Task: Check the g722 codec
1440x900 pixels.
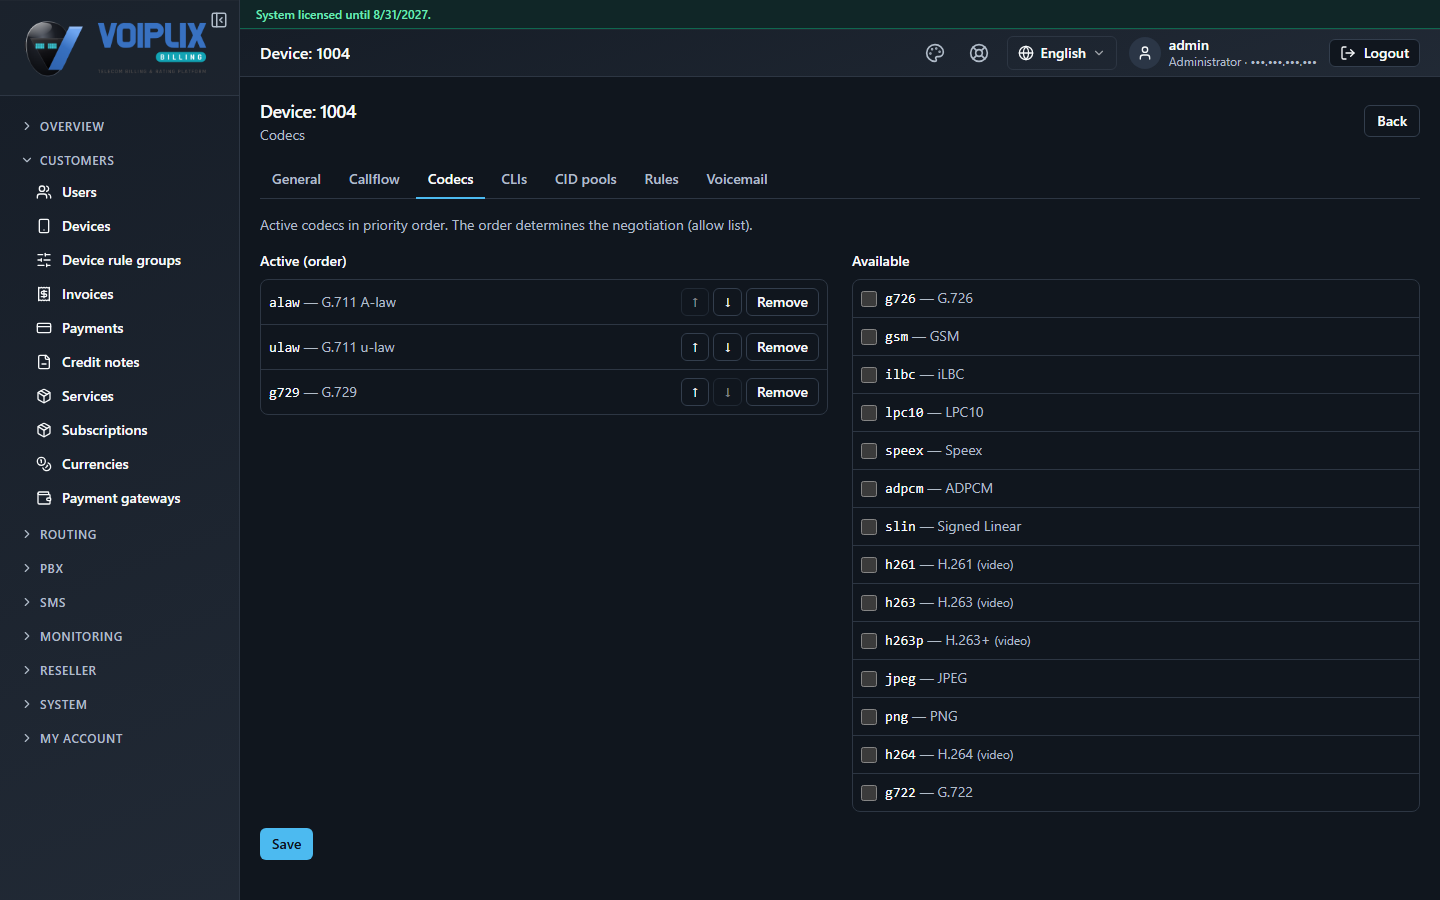Action: click(x=869, y=793)
